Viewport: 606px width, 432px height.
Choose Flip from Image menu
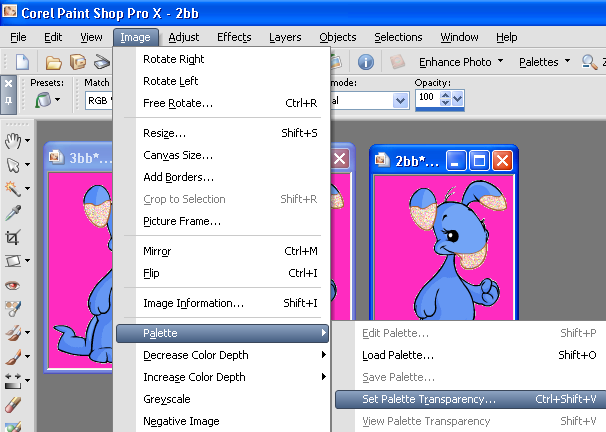coord(223,273)
